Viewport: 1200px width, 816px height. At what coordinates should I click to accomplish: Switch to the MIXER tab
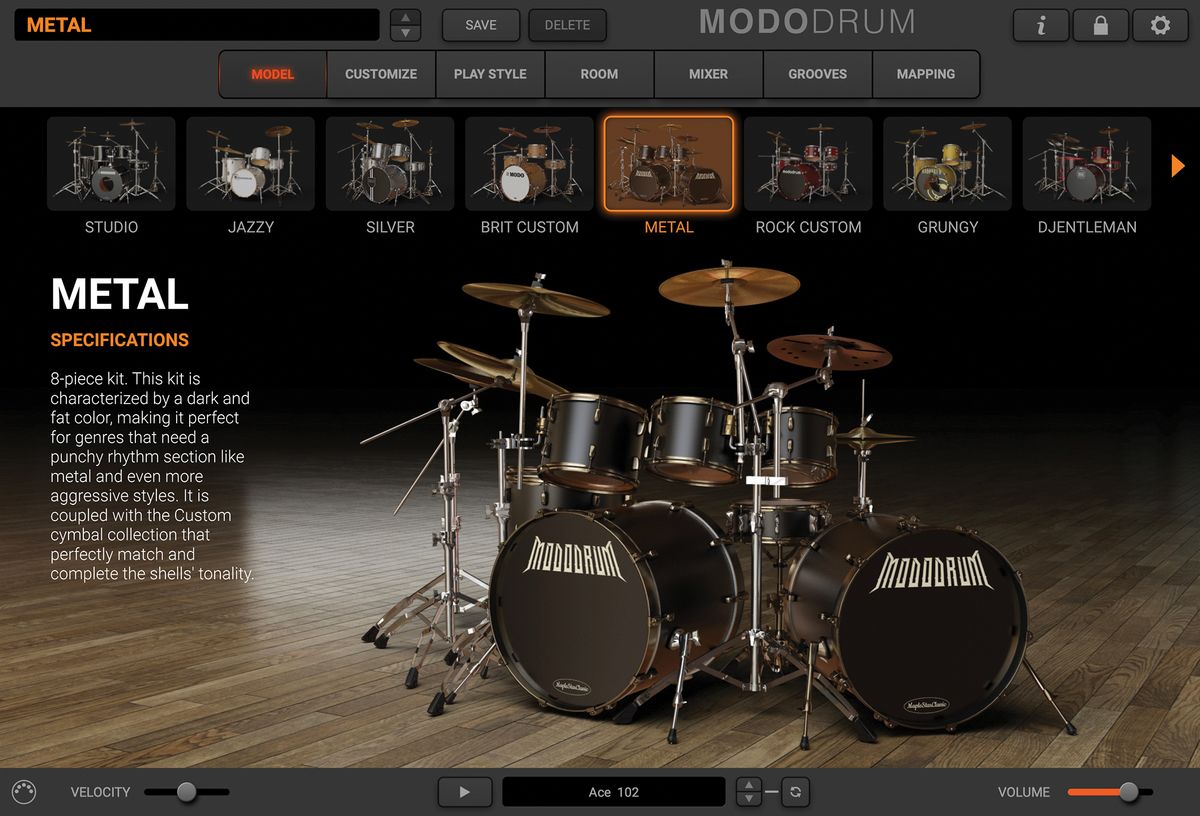709,73
